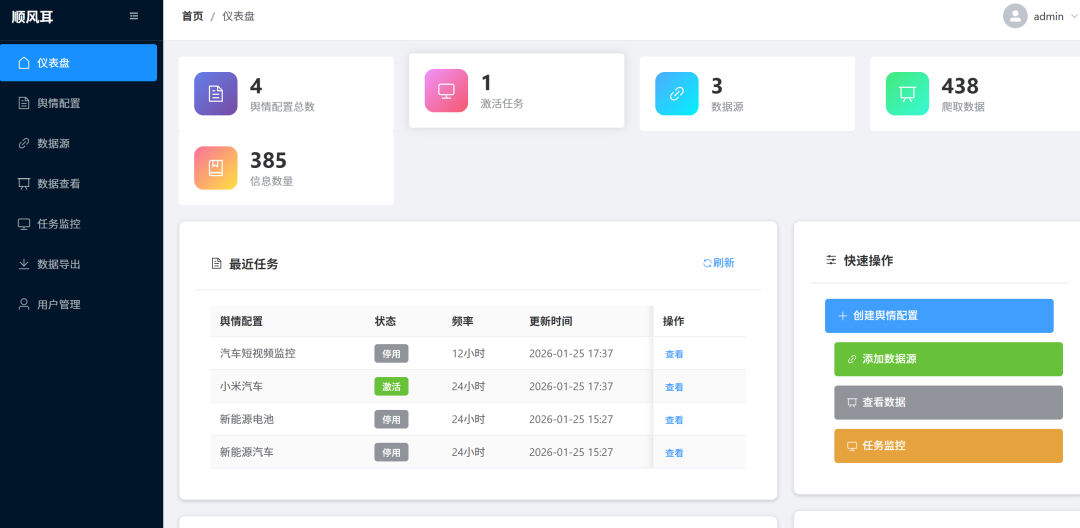The height and width of the screenshot is (528, 1080).
Task: Click the 频率 column header
Action: click(x=463, y=321)
